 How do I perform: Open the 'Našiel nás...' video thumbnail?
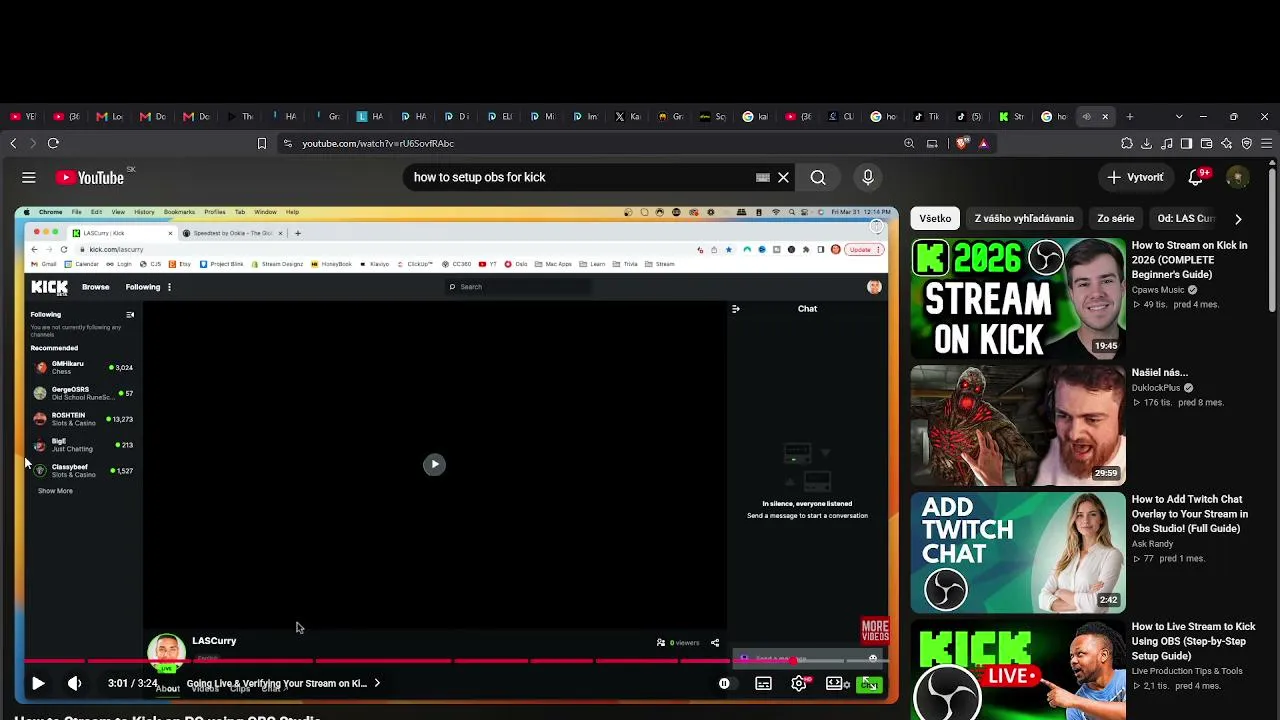(1018, 426)
